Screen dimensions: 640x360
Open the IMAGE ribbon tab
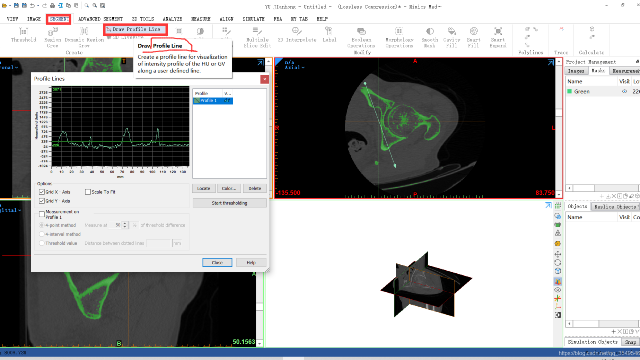[33, 19]
